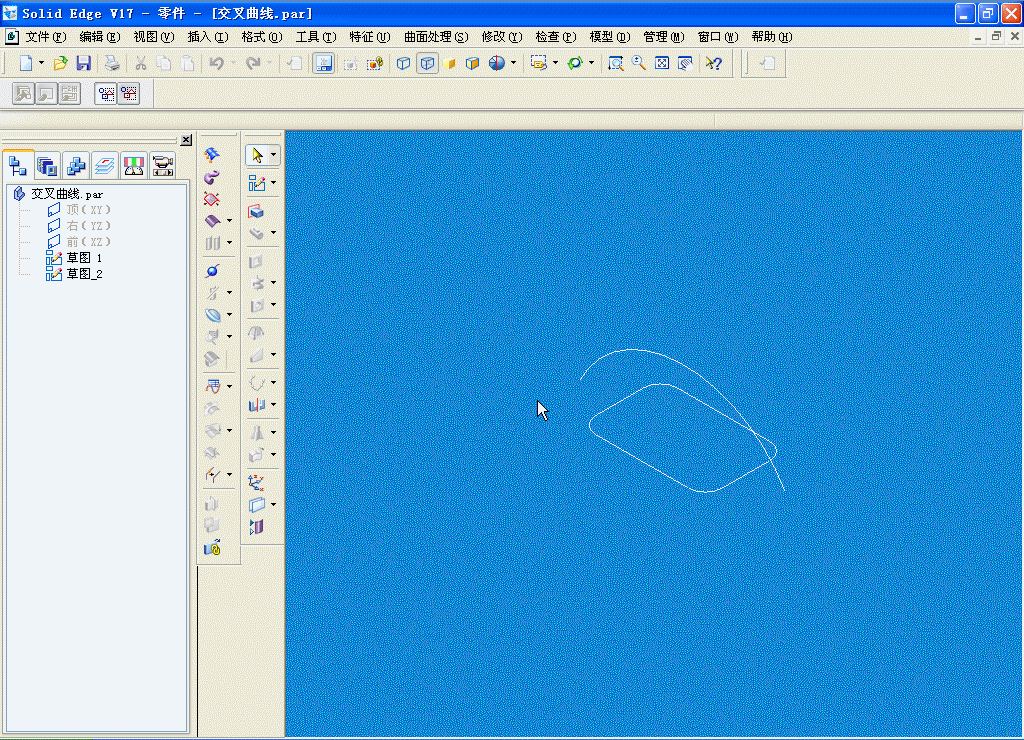
Task: Open the named views dropdown arrow
Action: (556, 63)
